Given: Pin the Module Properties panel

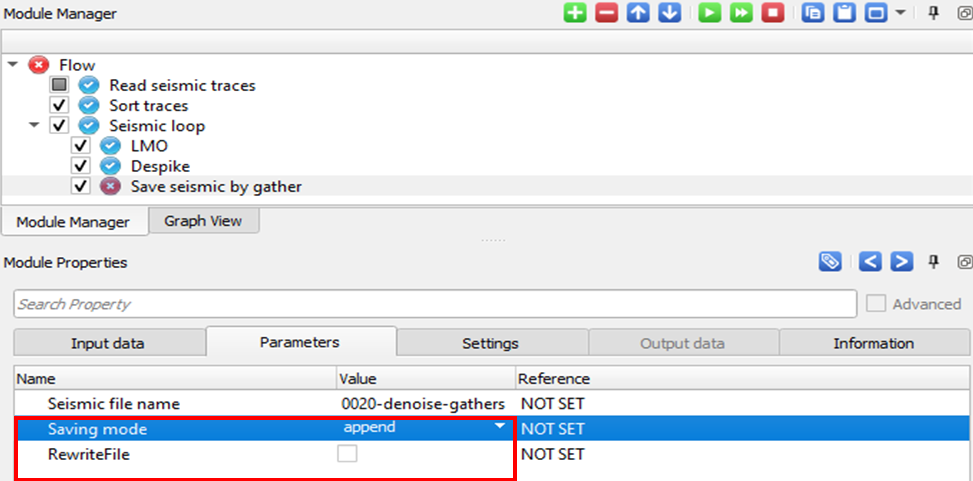Looking at the screenshot, I should (934, 262).
